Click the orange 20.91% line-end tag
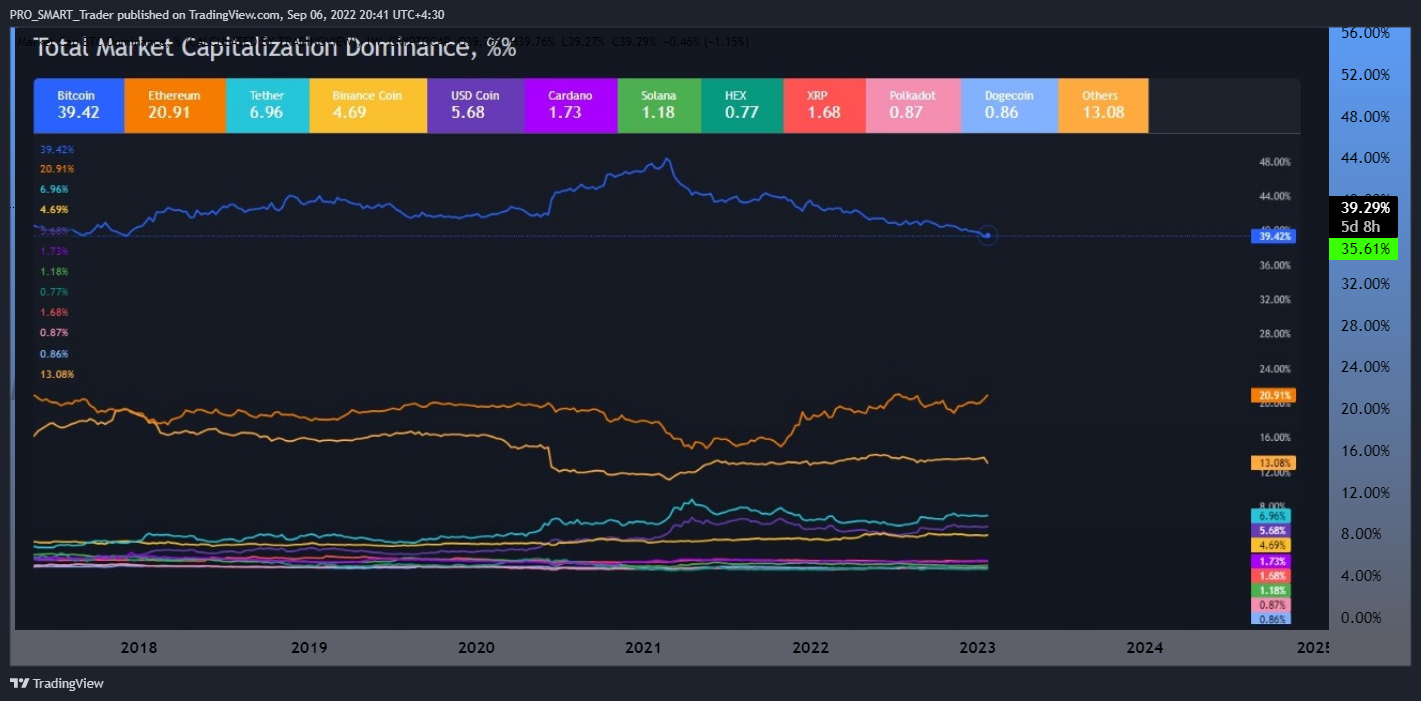Viewport: 1421px width, 701px height. tap(1273, 395)
